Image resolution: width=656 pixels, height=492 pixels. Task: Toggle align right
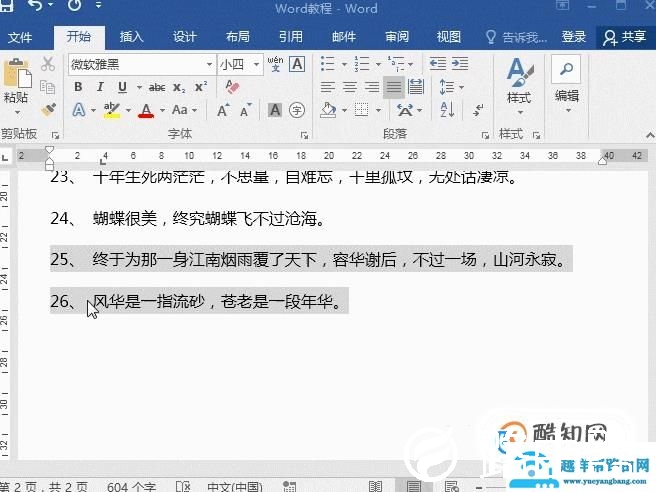click(x=372, y=87)
